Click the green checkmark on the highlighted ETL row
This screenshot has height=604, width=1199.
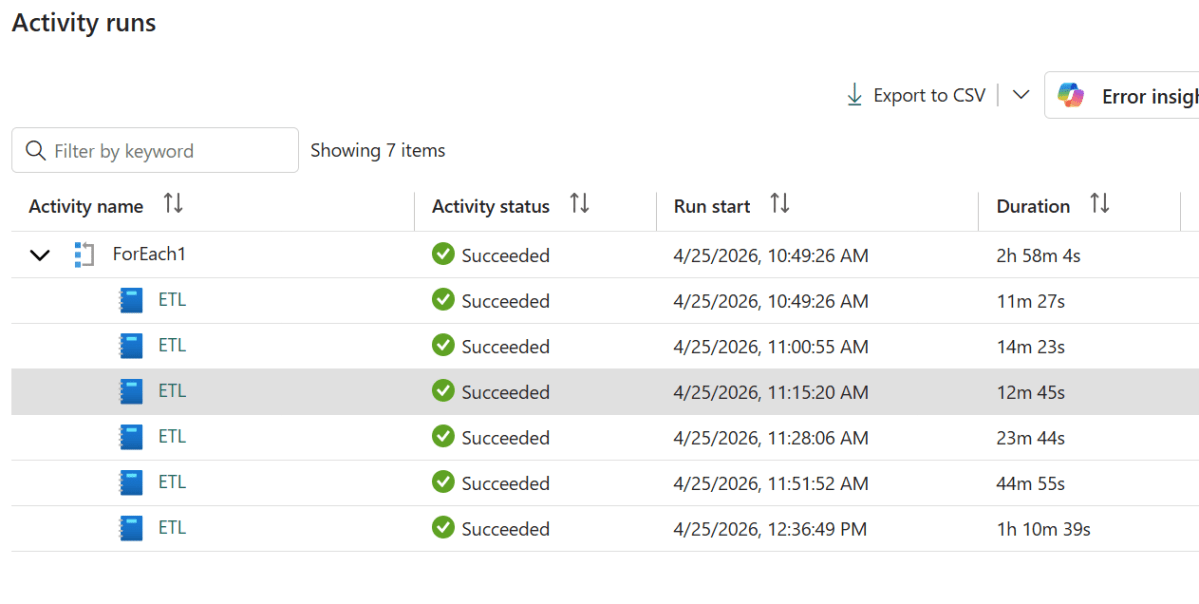click(442, 391)
